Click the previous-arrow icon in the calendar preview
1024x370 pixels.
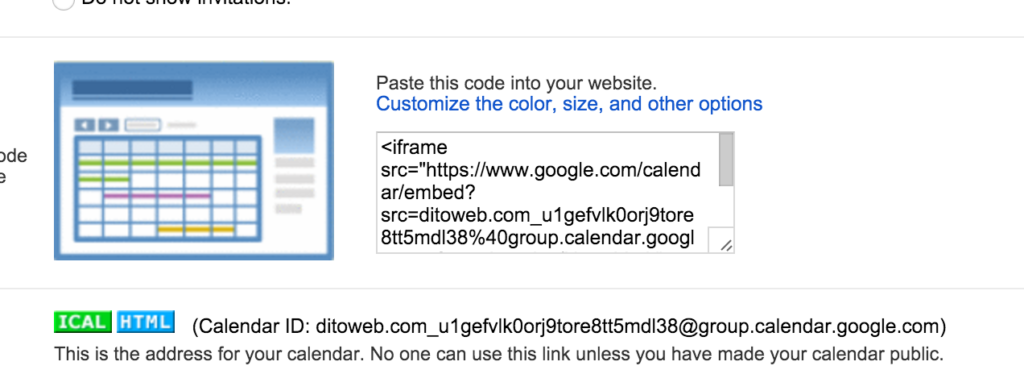coord(86,125)
